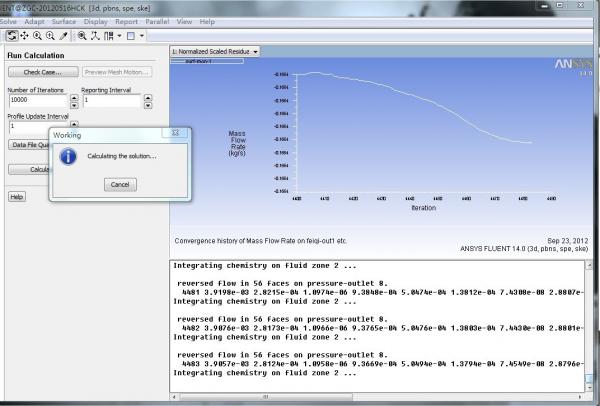Open the graphics window layout dropdown arrow

[142, 36]
